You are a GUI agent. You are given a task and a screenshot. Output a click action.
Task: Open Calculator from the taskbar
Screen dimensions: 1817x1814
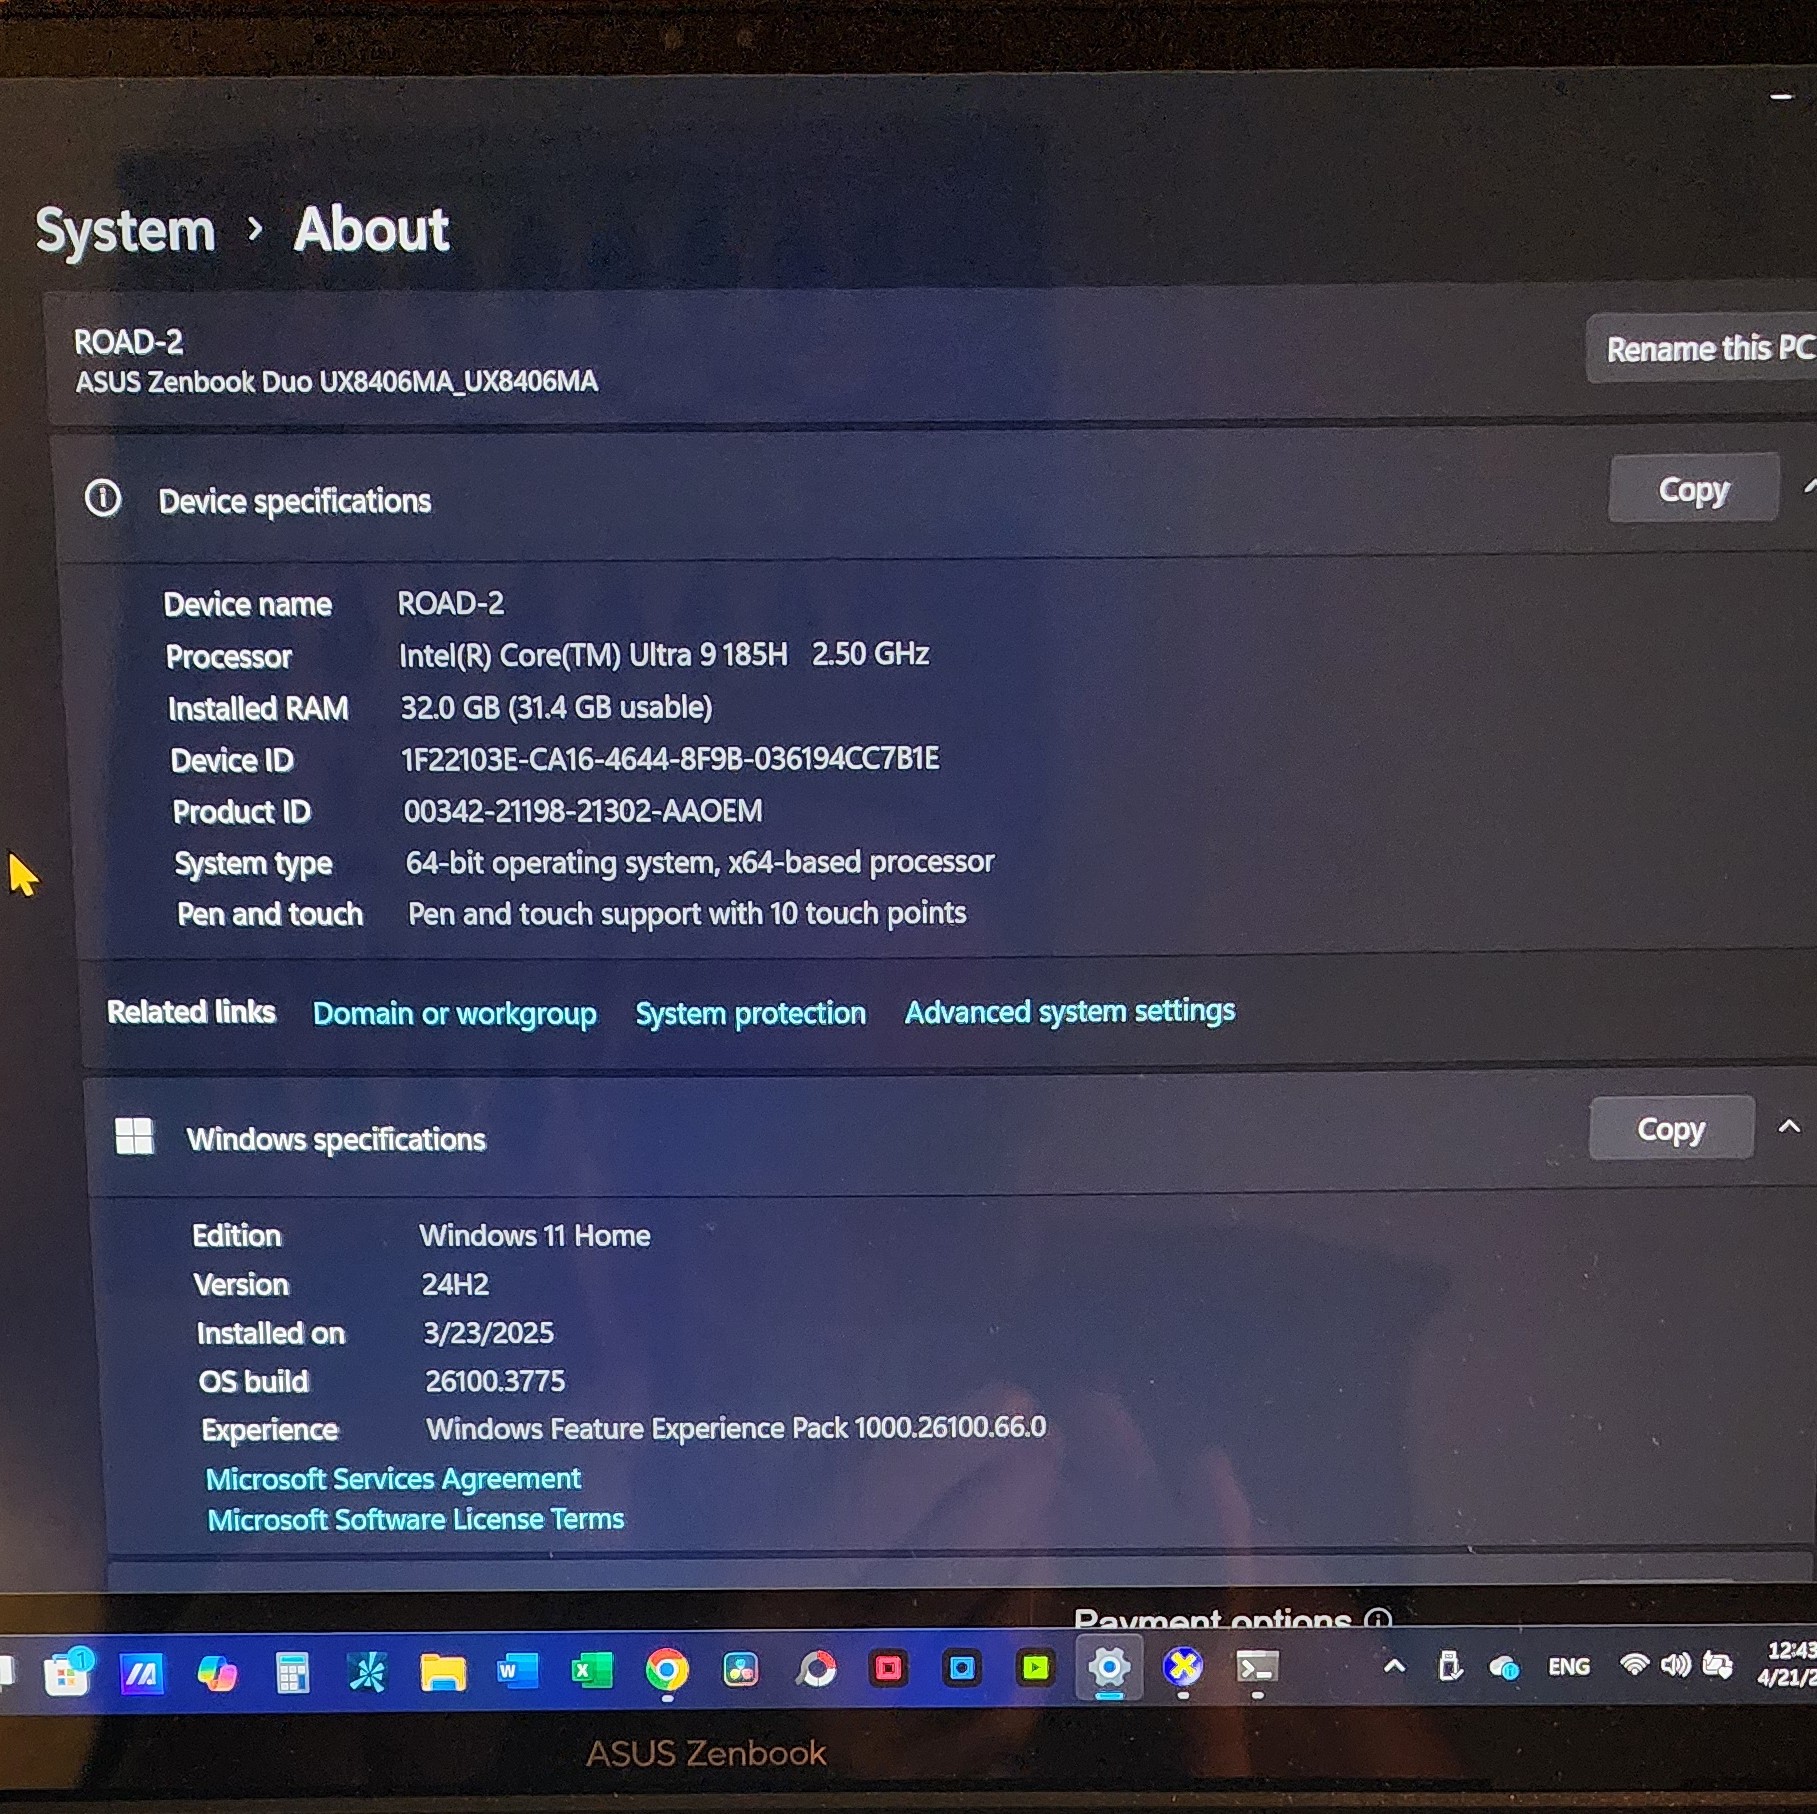pos(292,1672)
